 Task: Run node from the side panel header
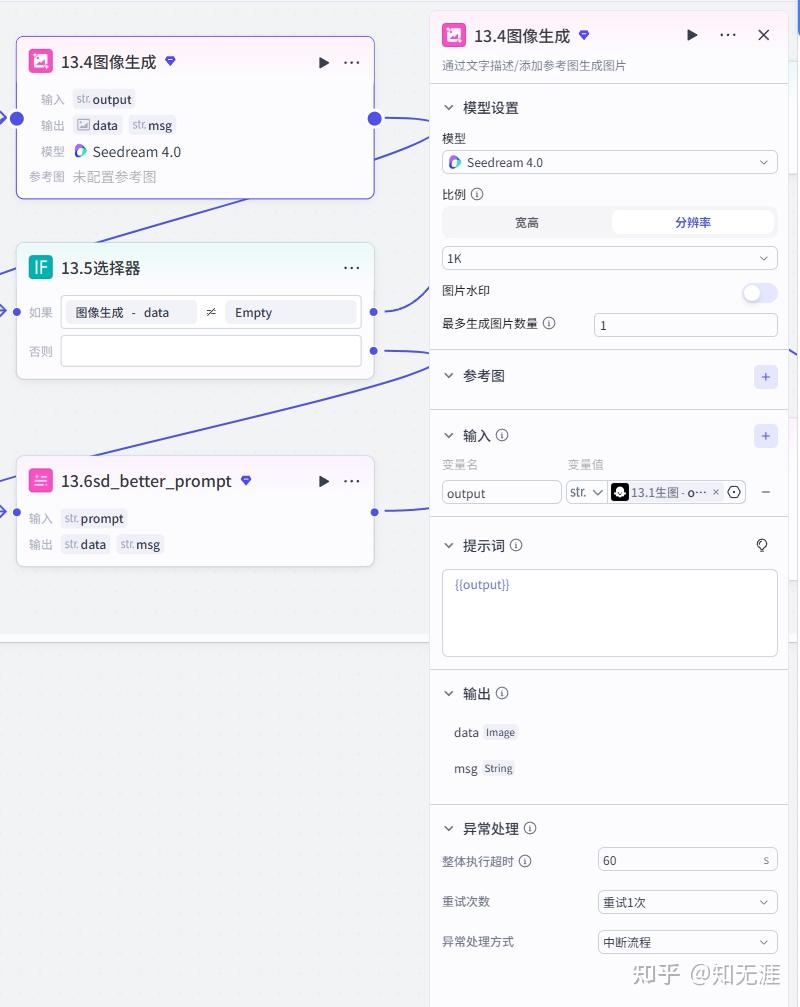tap(691, 35)
